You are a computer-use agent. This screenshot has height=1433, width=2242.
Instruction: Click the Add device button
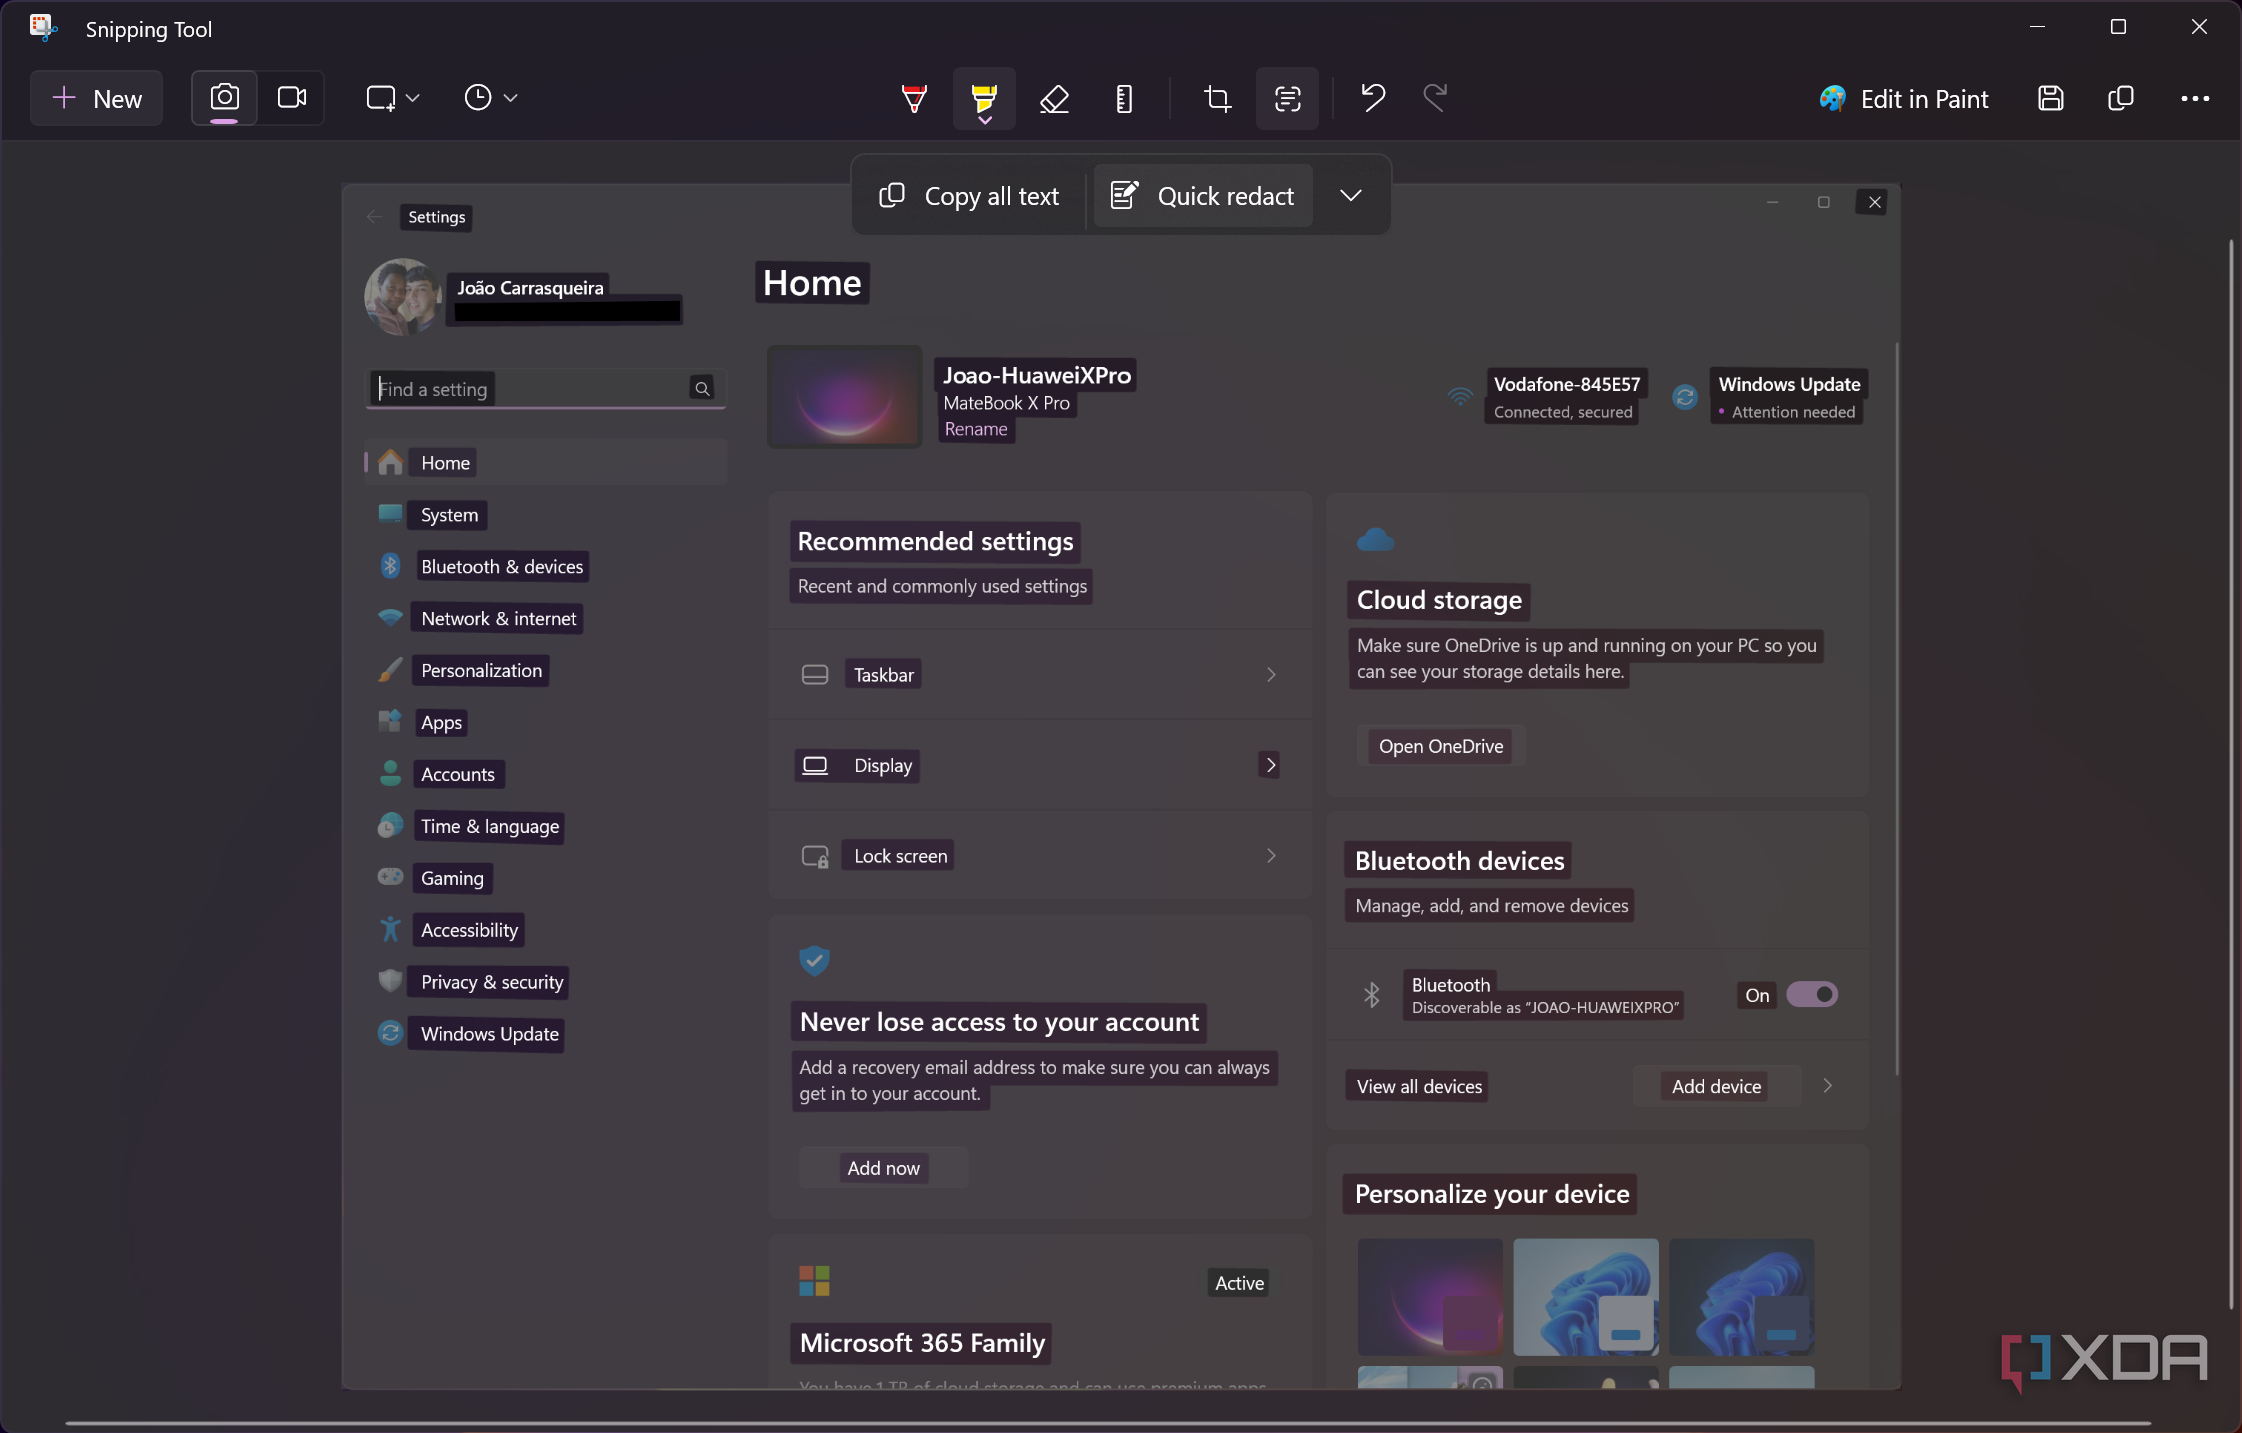pos(1717,1087)
